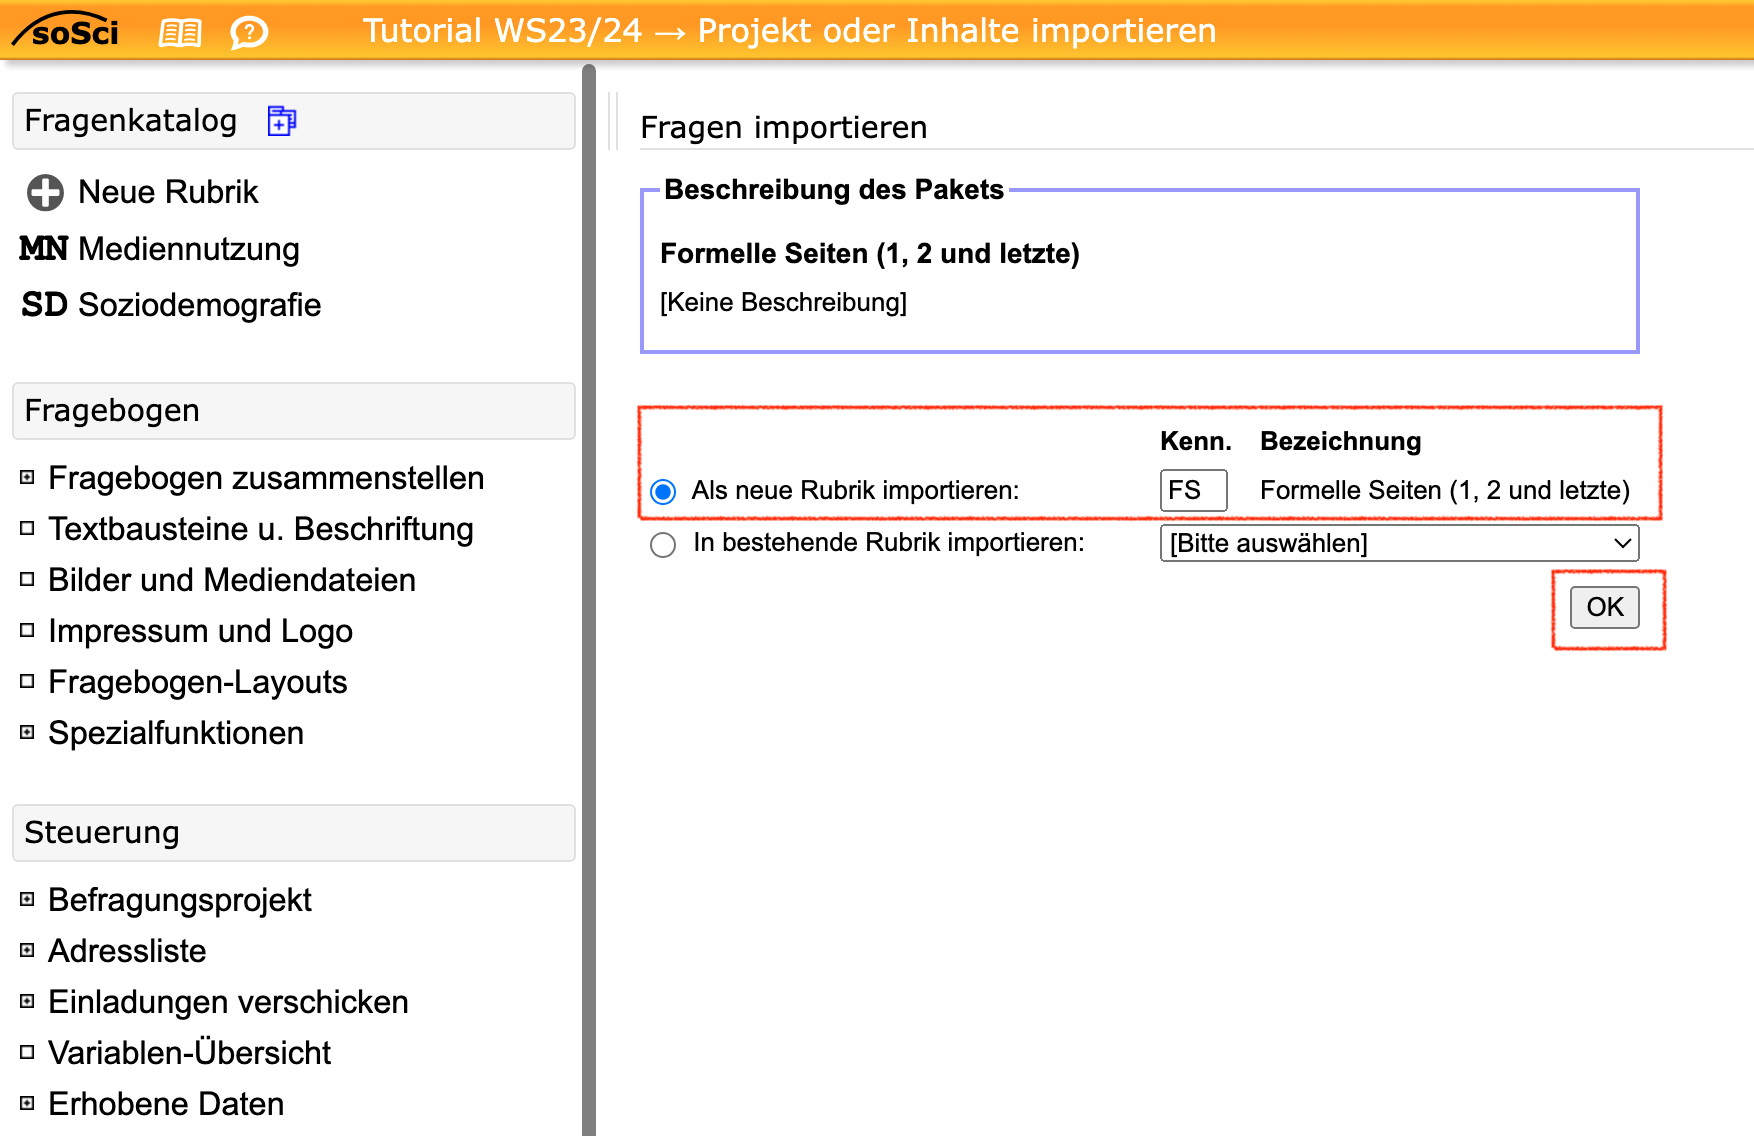The width and height of the screenshot is (1754, 1136).
Task: Expand the Befragungsprojekt tree node
Action: click(x=27, y=900)
